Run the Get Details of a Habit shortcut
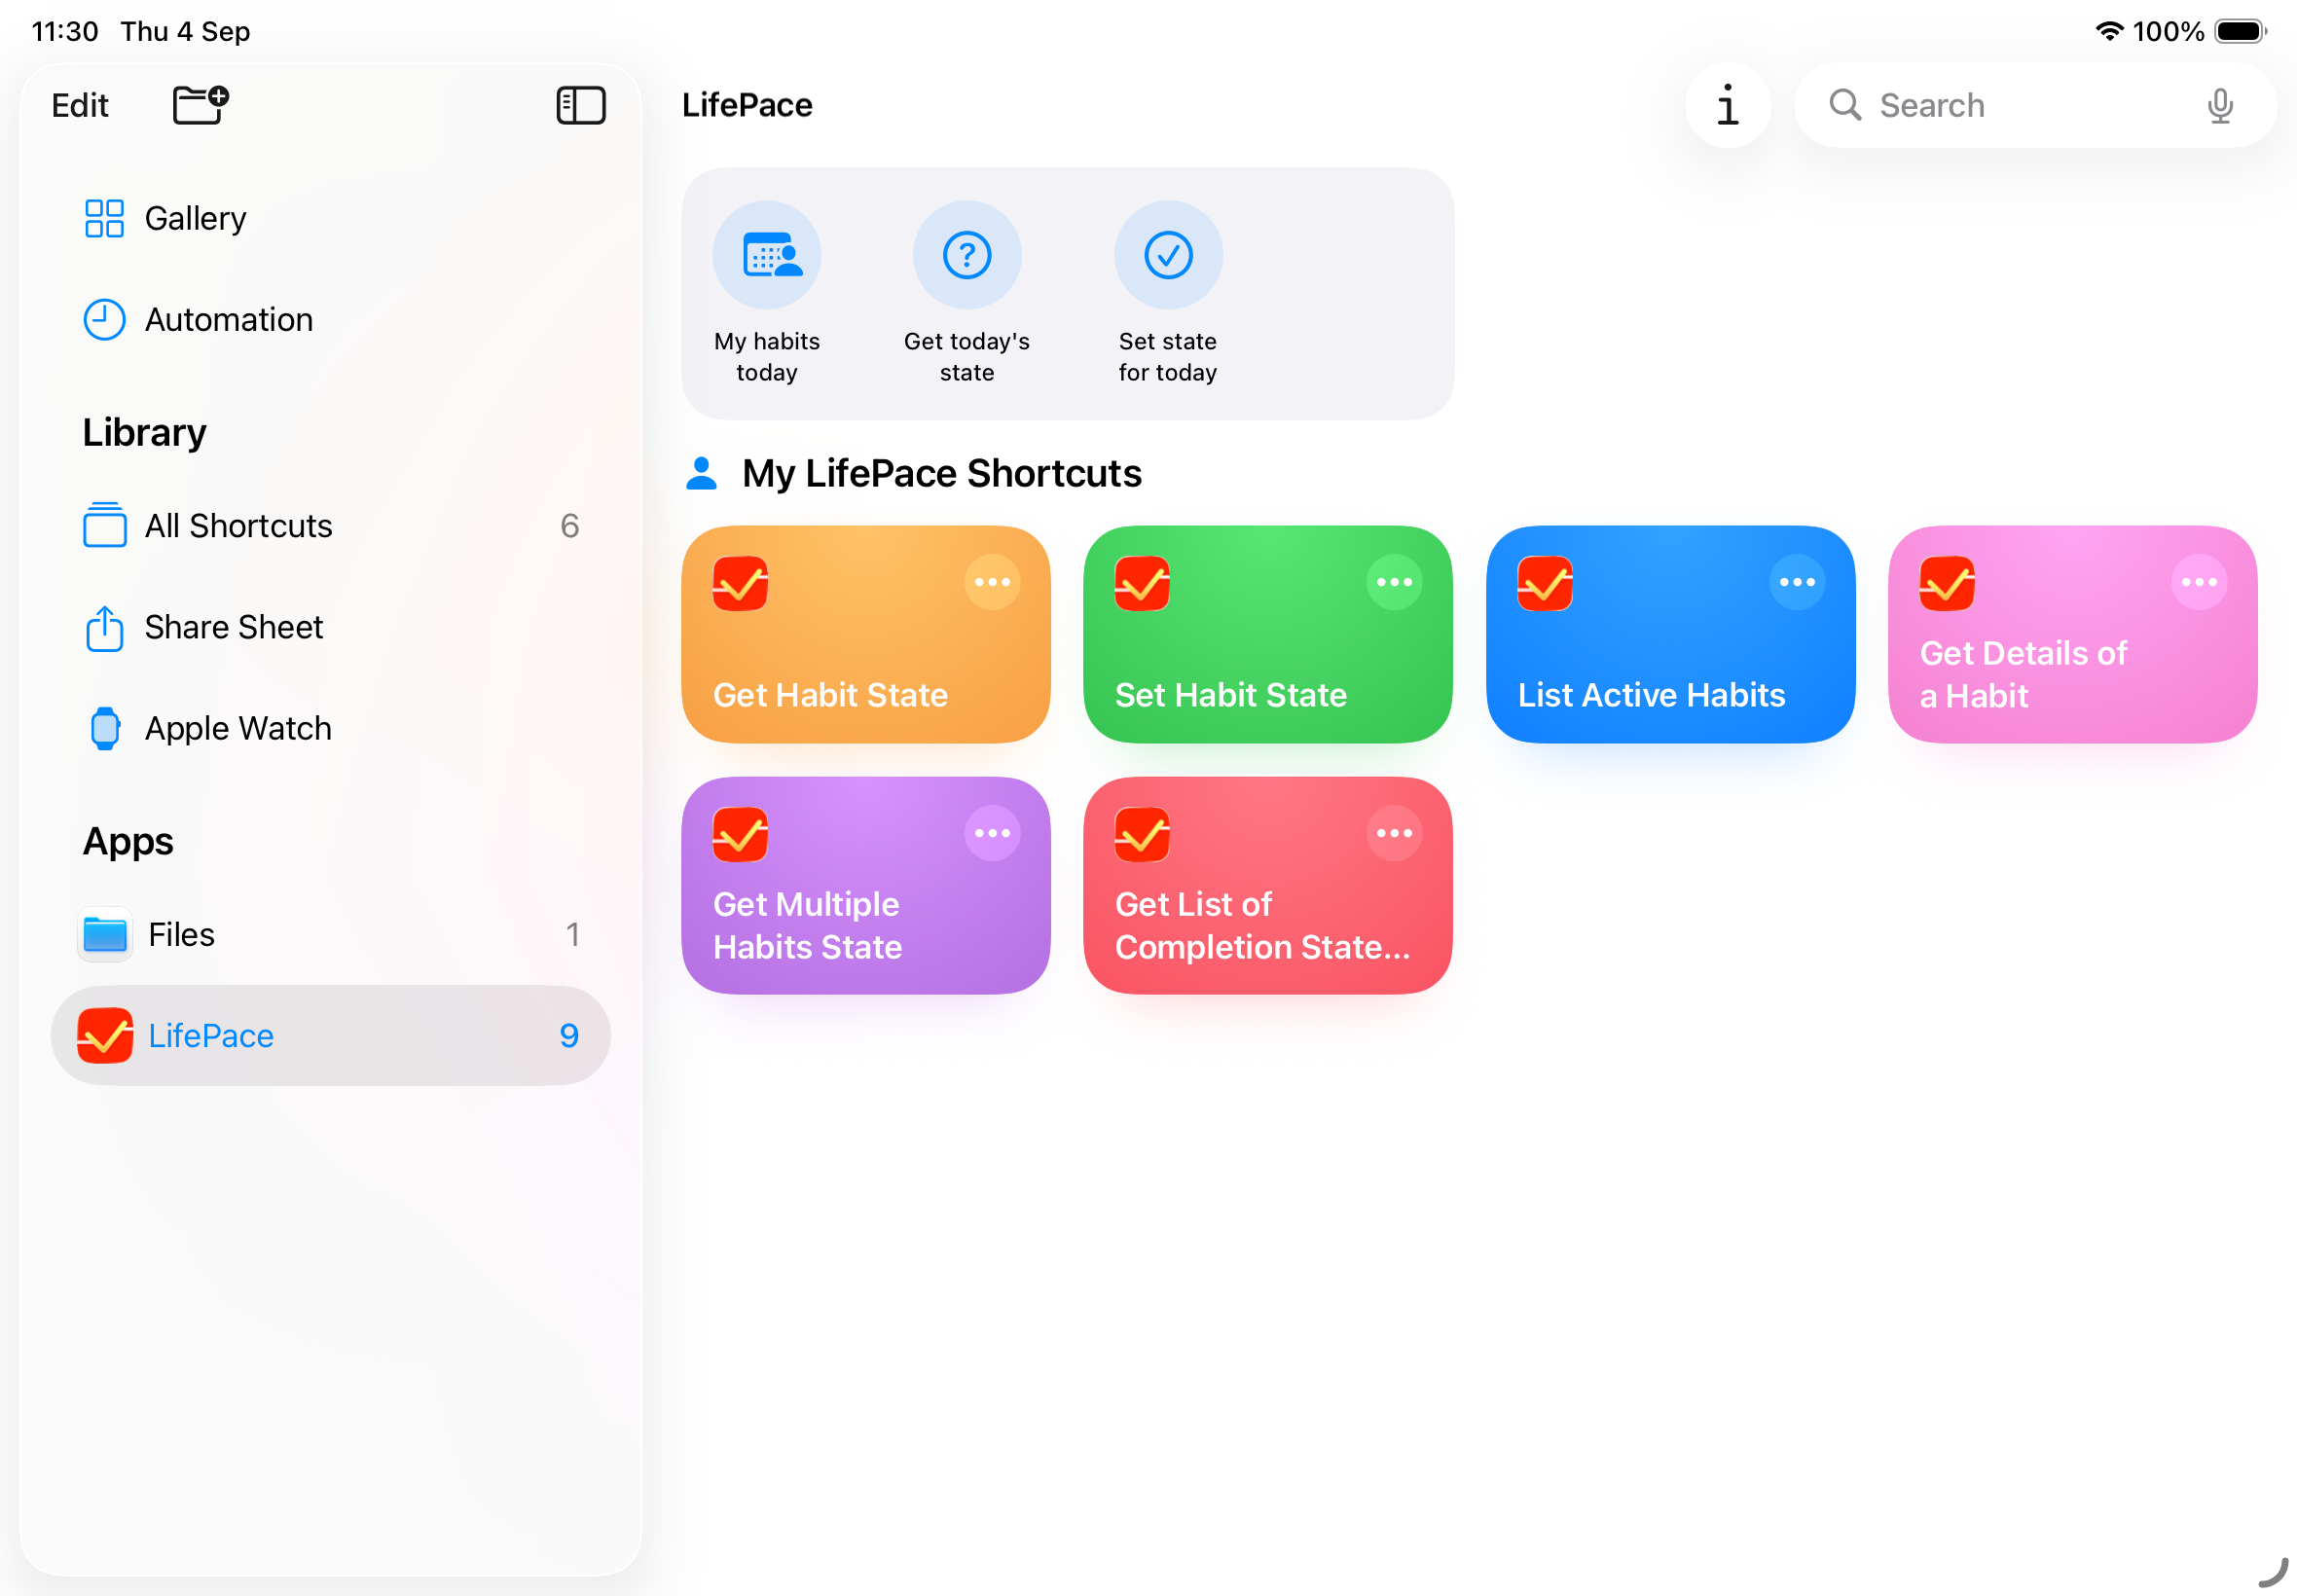 2072,634
